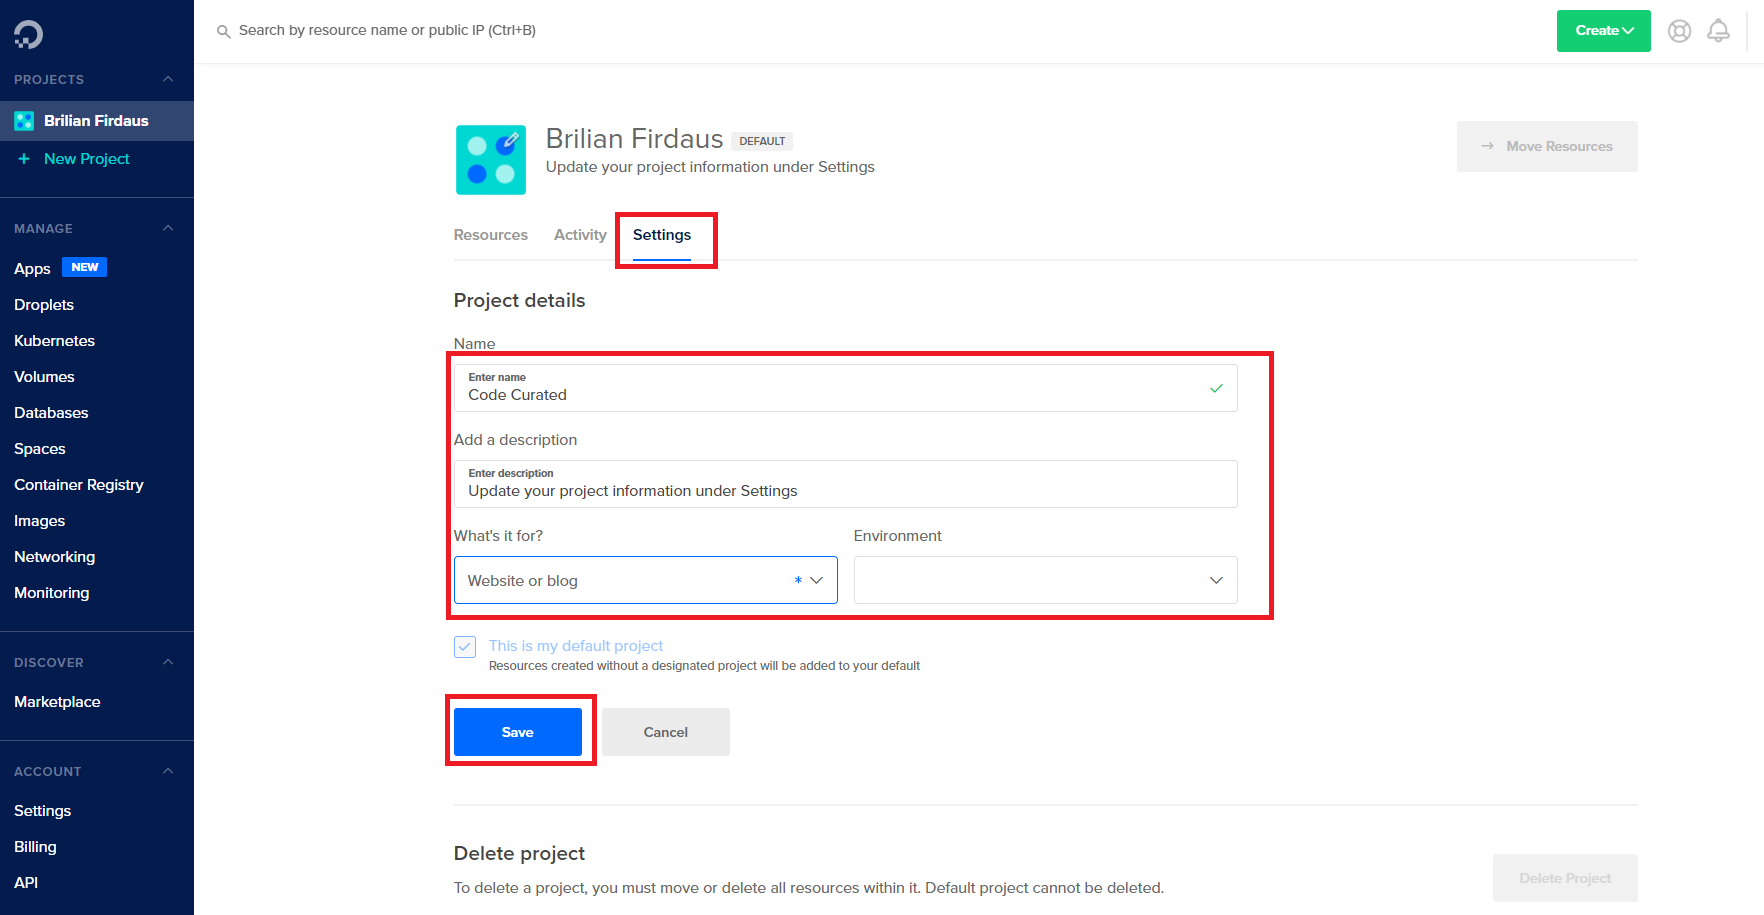Viewport: 1764px width, 915px height.
Task: Collapse the MANAGE sidebar section
Action: click(x=168, y=228)
